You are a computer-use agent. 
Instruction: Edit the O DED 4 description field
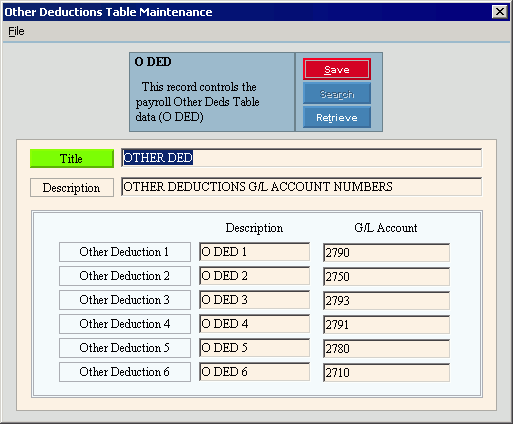(x=254, y=324)
